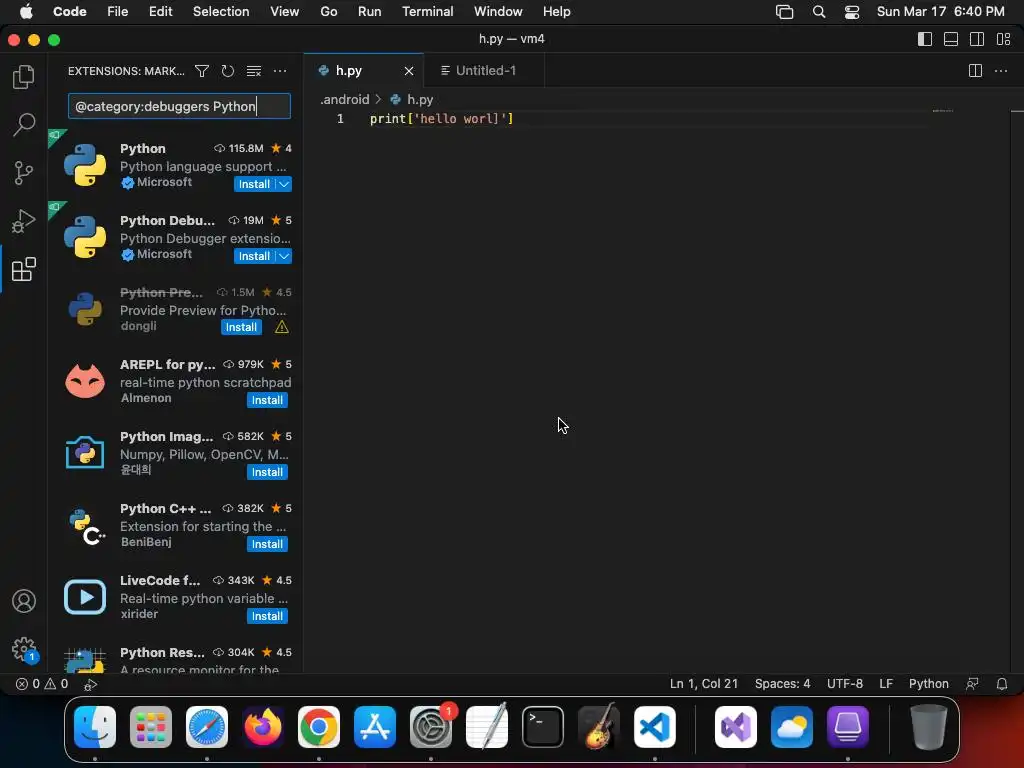
Task: Launch Google Chrome from the dock
Action: coord(319,727)
